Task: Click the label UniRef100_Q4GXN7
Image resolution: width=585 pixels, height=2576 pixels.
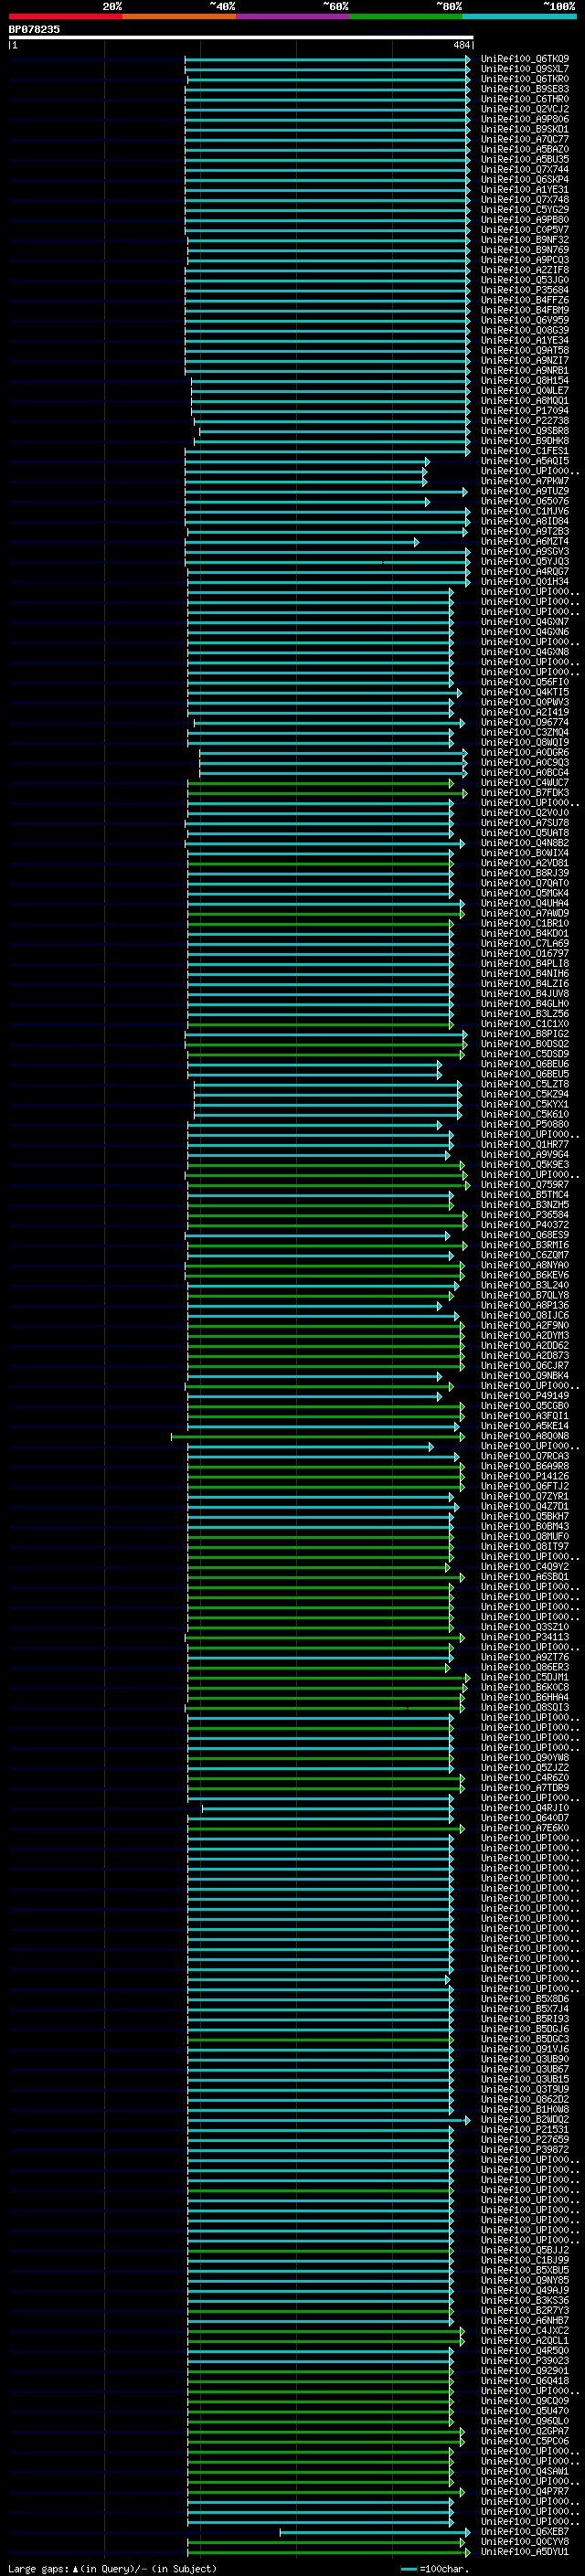Action: coord(525,622)
